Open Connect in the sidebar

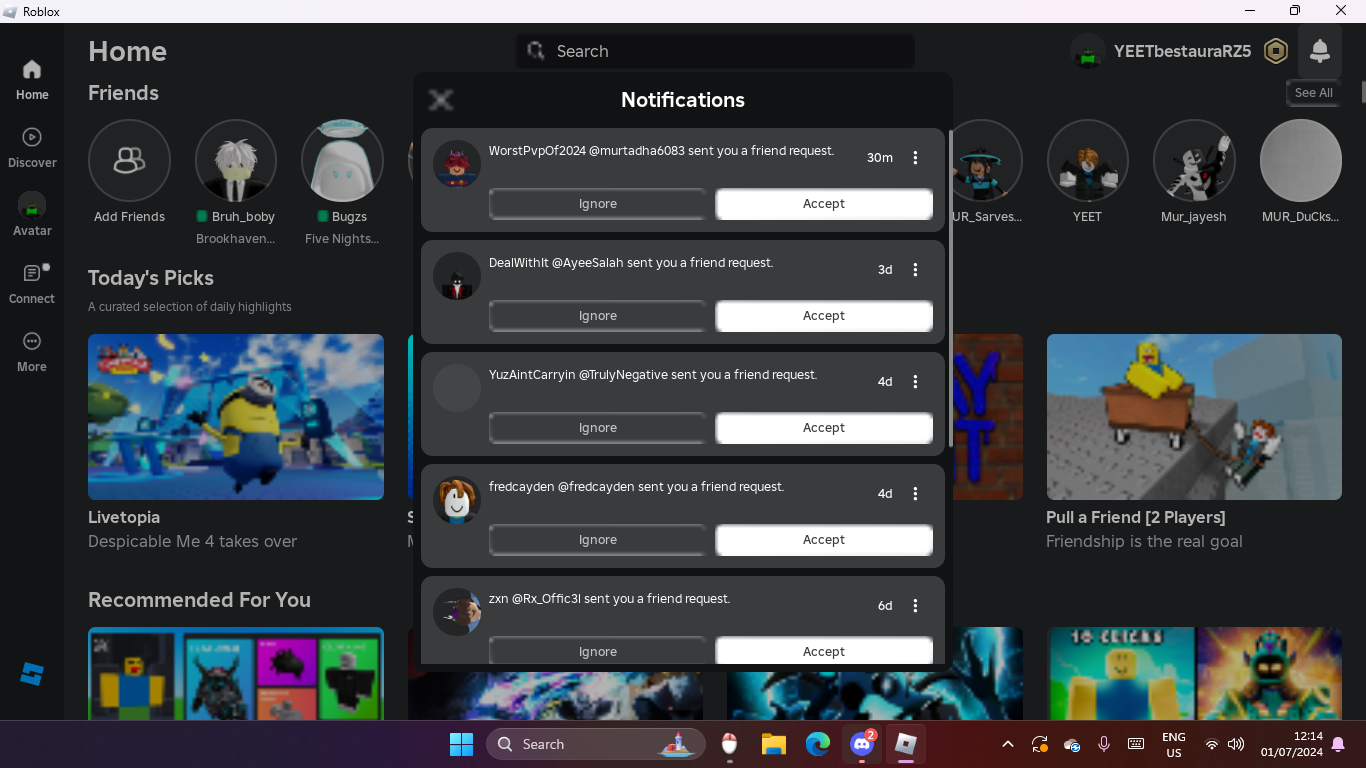(x=32, y=284)
